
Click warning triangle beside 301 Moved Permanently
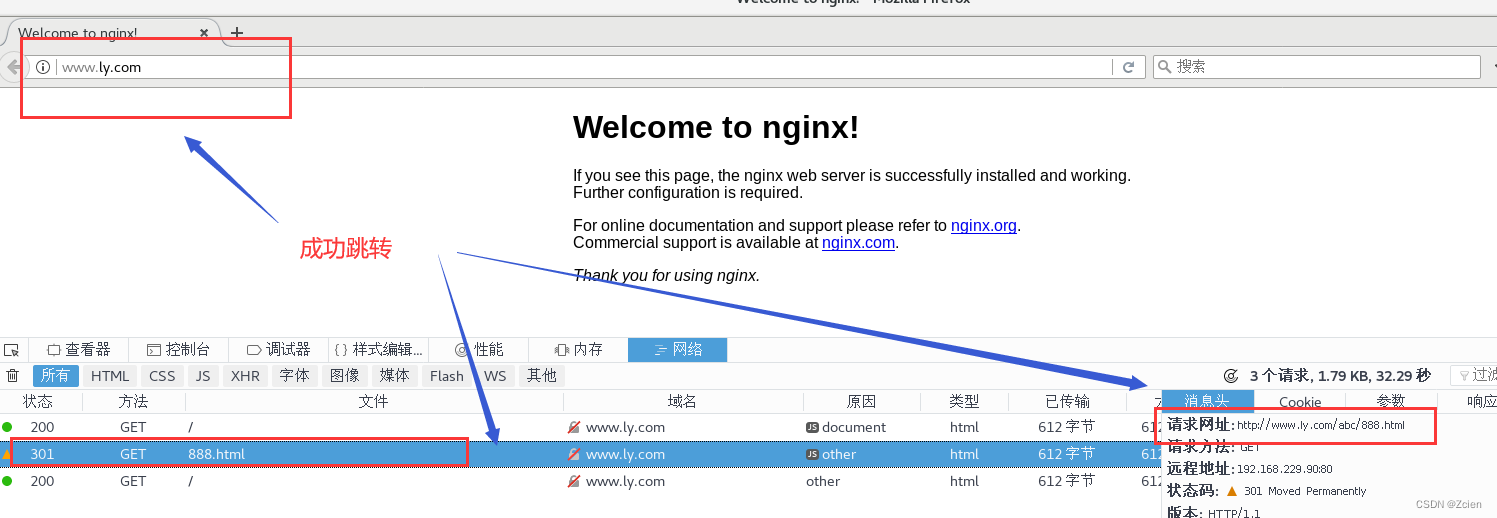pos(1232,491)
